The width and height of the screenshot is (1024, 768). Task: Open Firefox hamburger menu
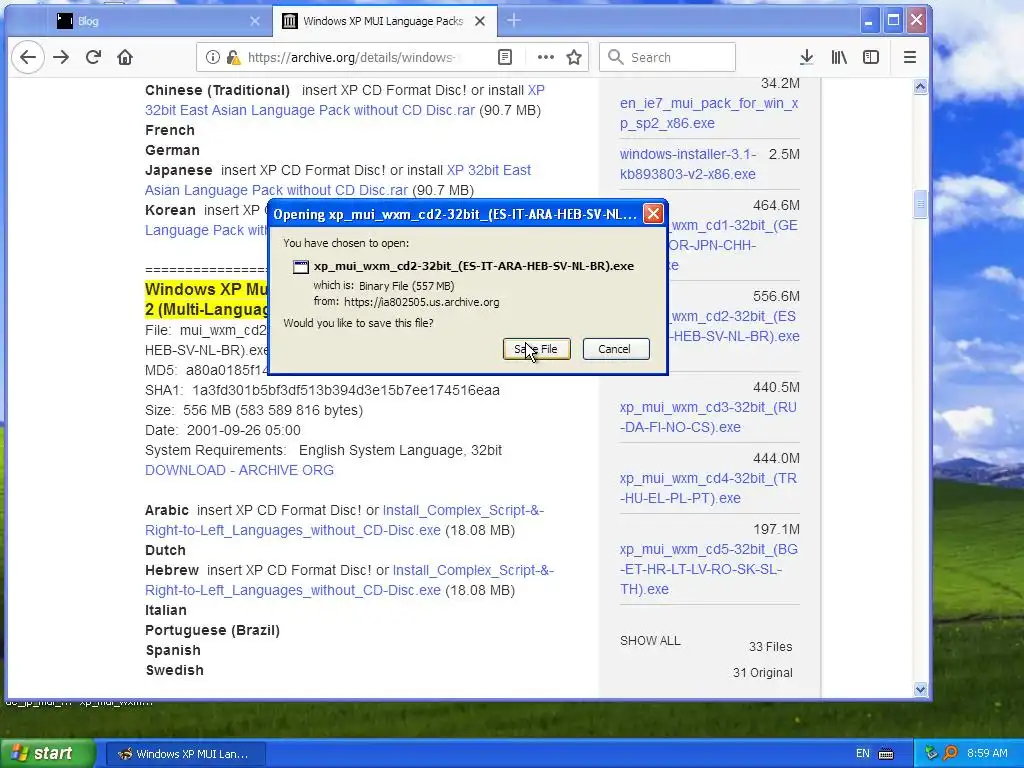click(x=910, y=57)
